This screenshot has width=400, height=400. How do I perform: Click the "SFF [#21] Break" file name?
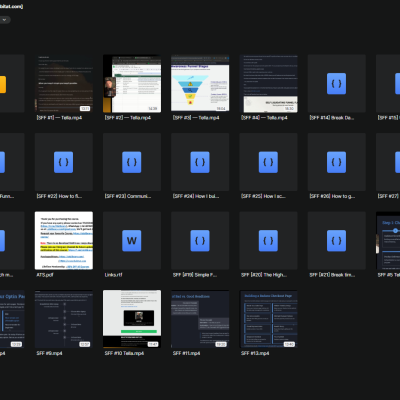pos(332,275)
